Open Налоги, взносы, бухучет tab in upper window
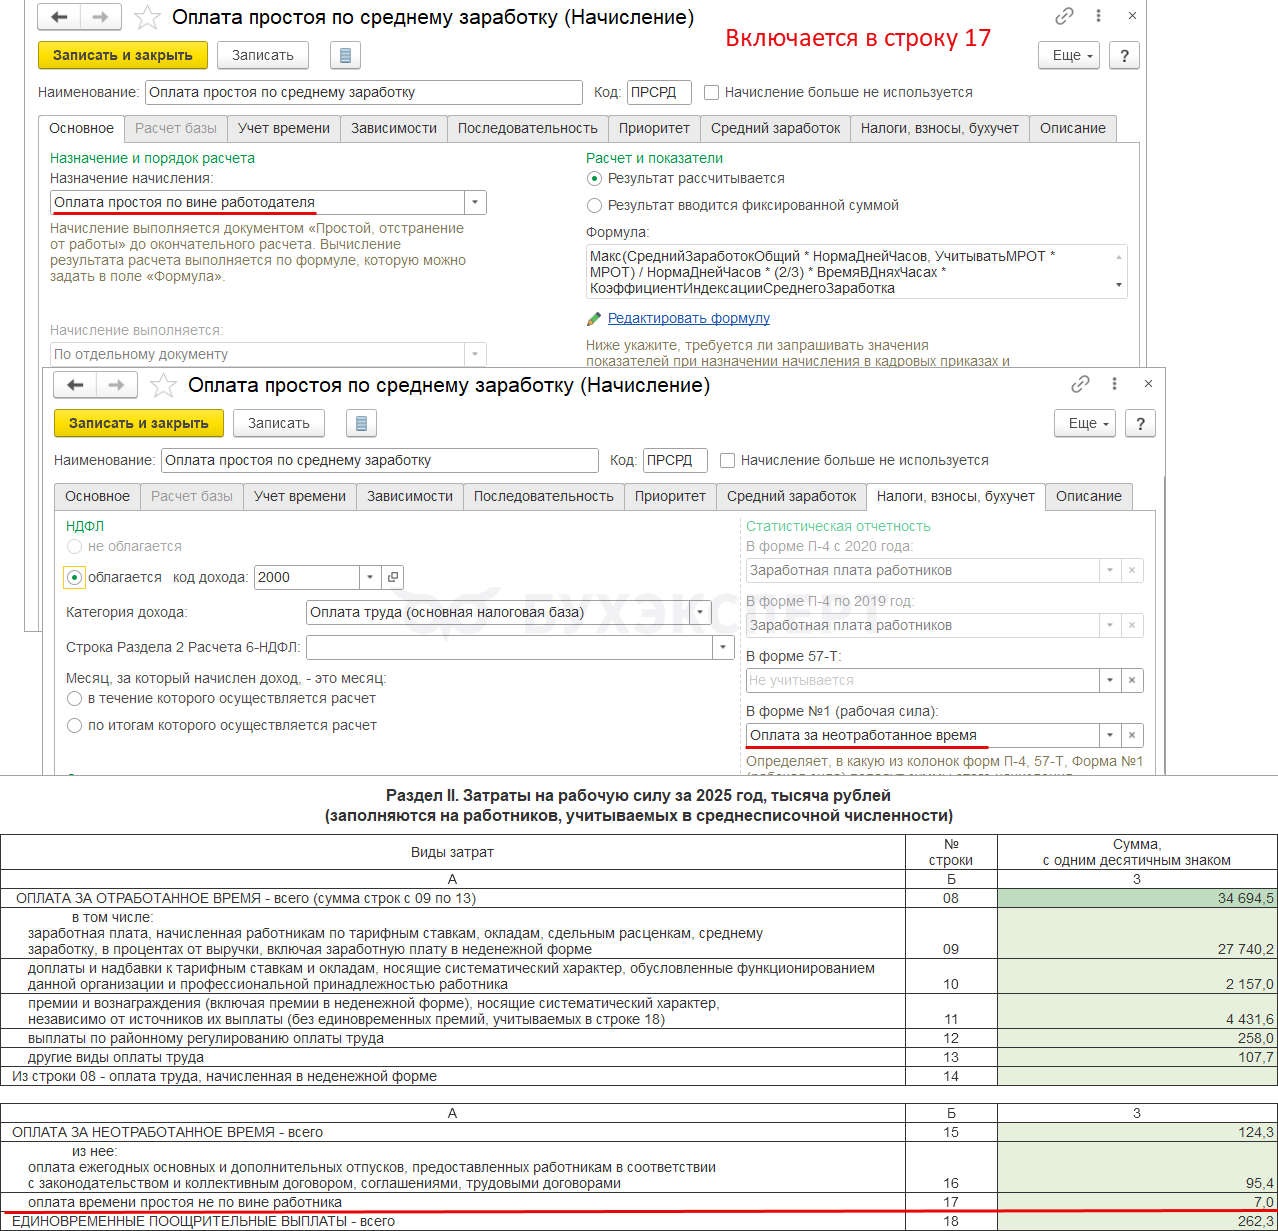This screenshot has width=1278, height=1231. coord(940,128)
